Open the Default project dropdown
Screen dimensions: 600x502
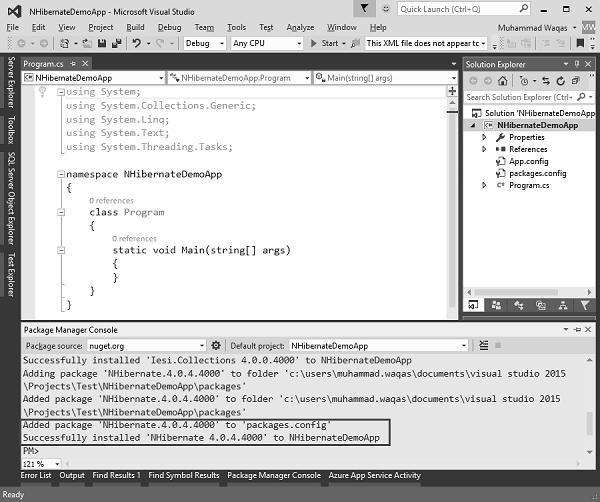tap(378, 346)
